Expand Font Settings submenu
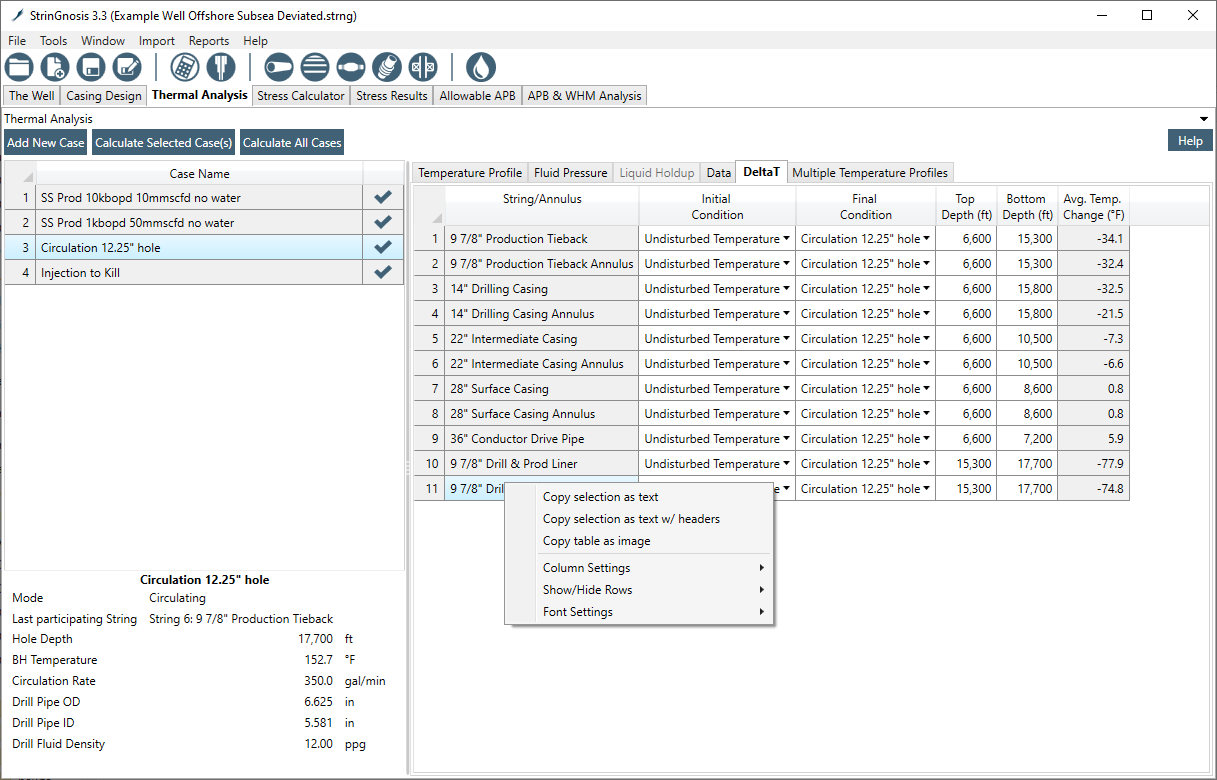Screen dimensions: 1217x780 coord(640,612)
